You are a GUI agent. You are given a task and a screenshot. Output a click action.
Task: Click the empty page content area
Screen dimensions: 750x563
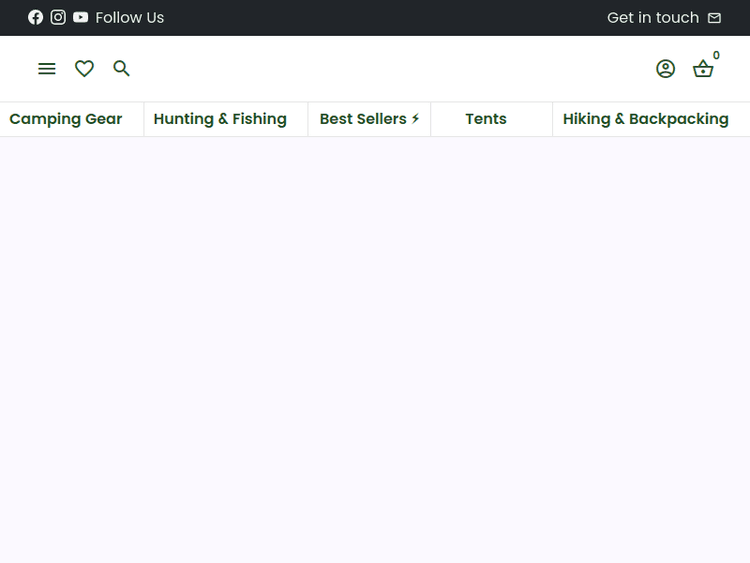click(x=375, y=350)
